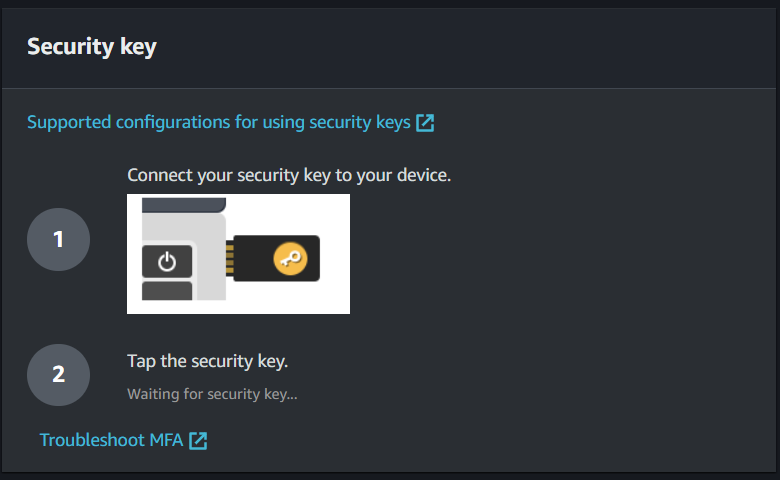Click the power button icon in the illustration

(x=167, y=262)
